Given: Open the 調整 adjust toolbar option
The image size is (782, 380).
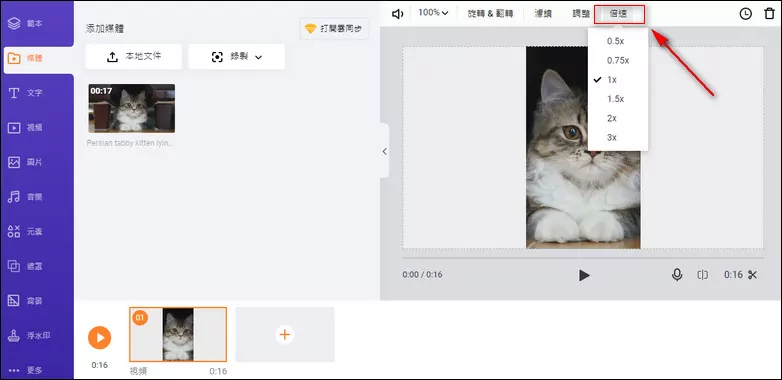Looking at the screenshot, I should click(x=581, y=13).
